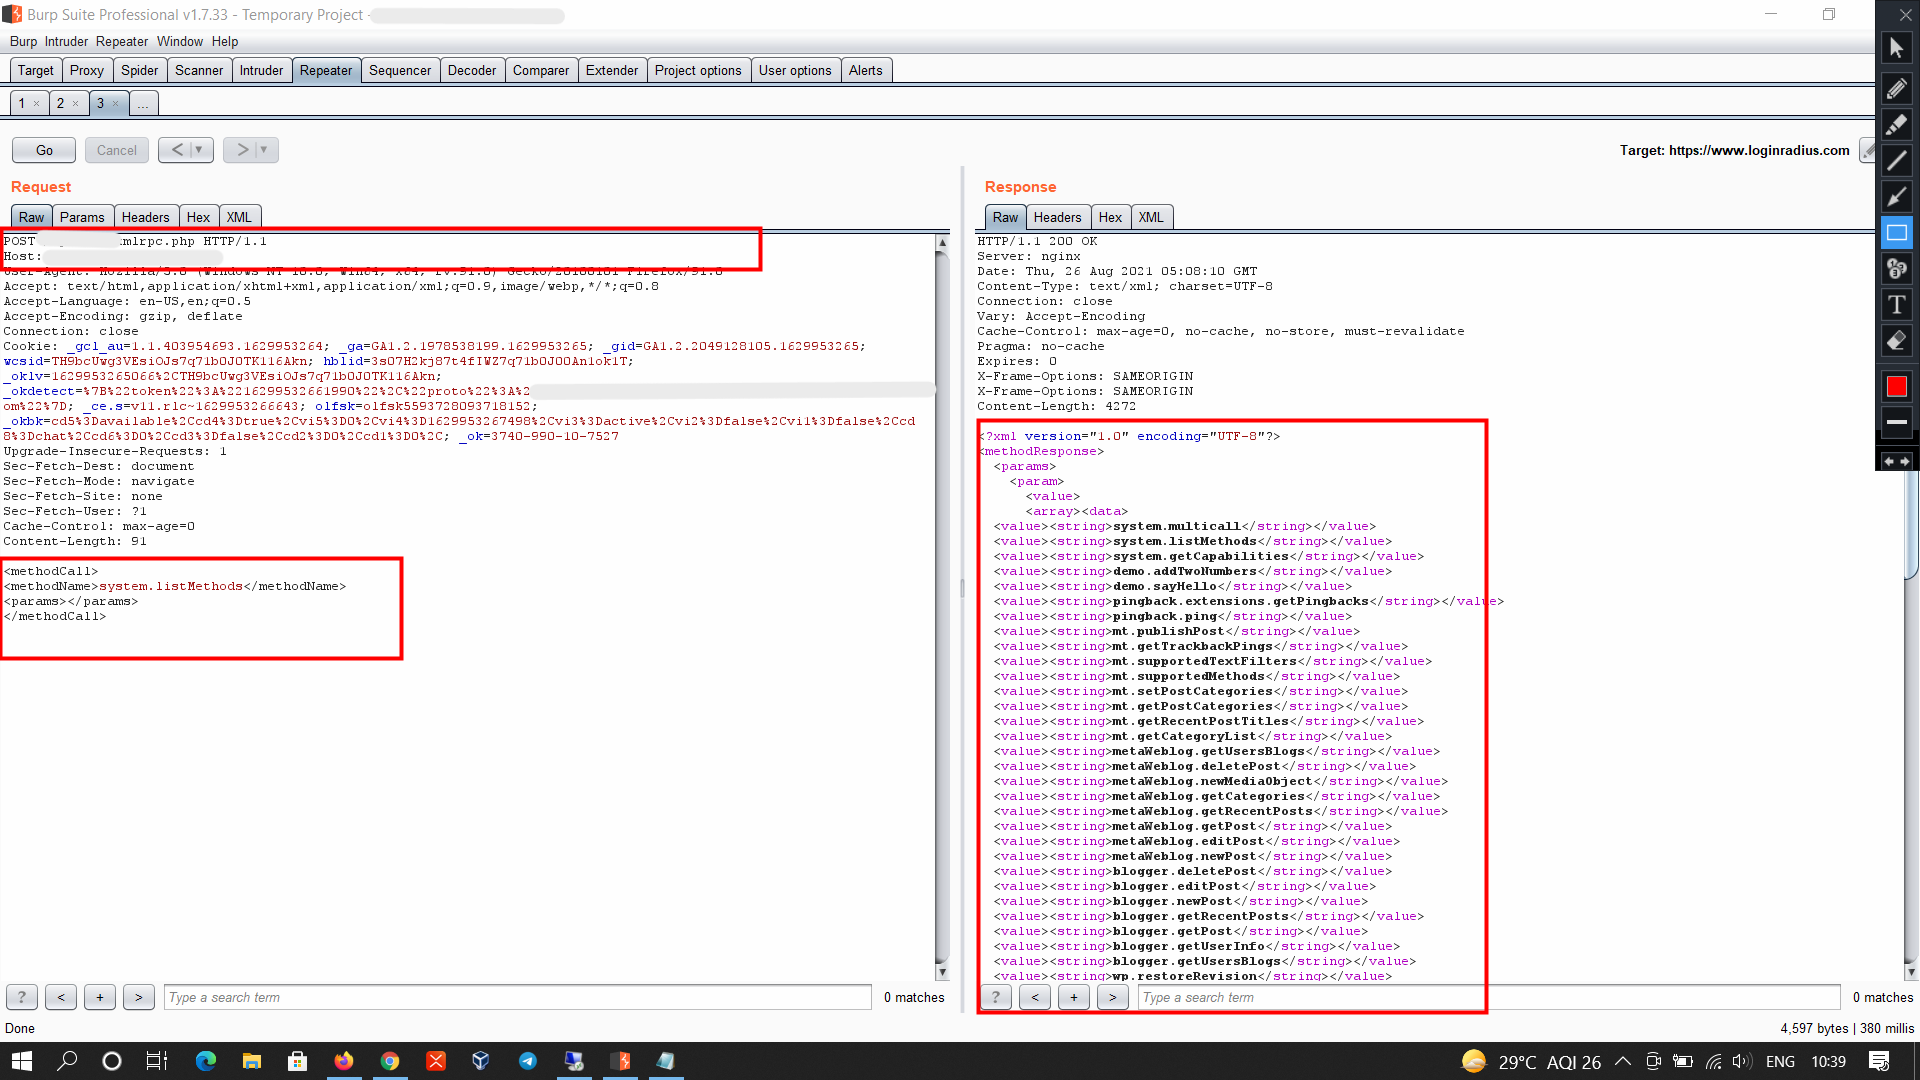Switch to the Alerts tab
The image size is (1920, 1080).
(x=866, y=70)
